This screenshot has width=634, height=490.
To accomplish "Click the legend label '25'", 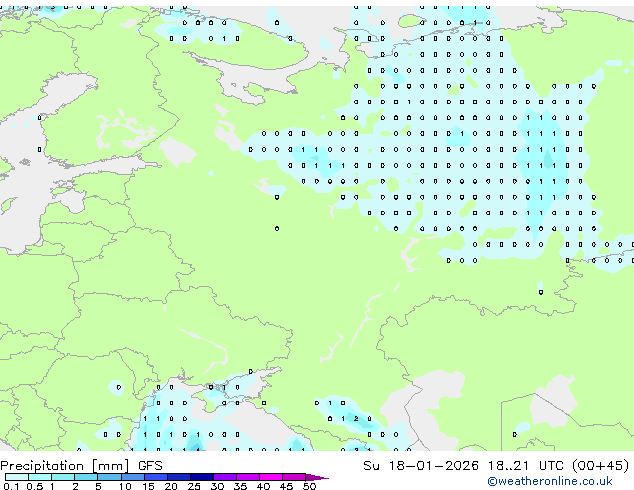I will click(194, 486).
